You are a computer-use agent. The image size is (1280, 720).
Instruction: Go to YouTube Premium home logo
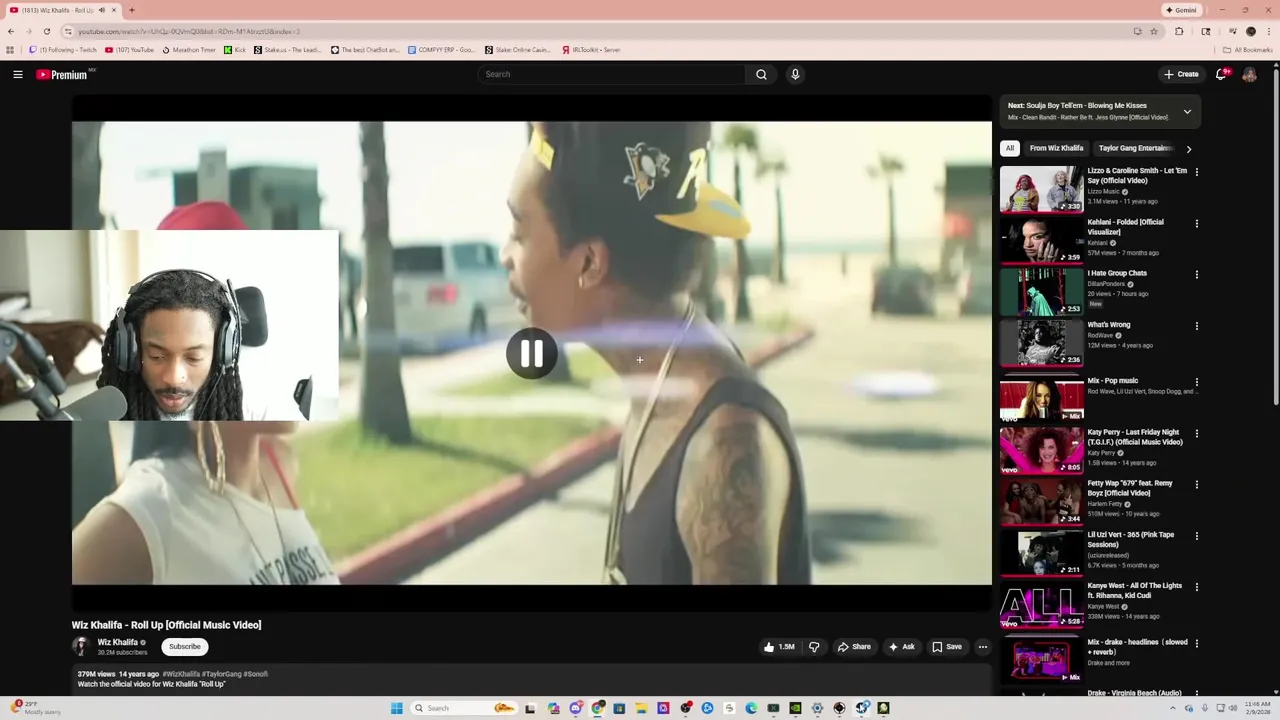click(62, 74)
